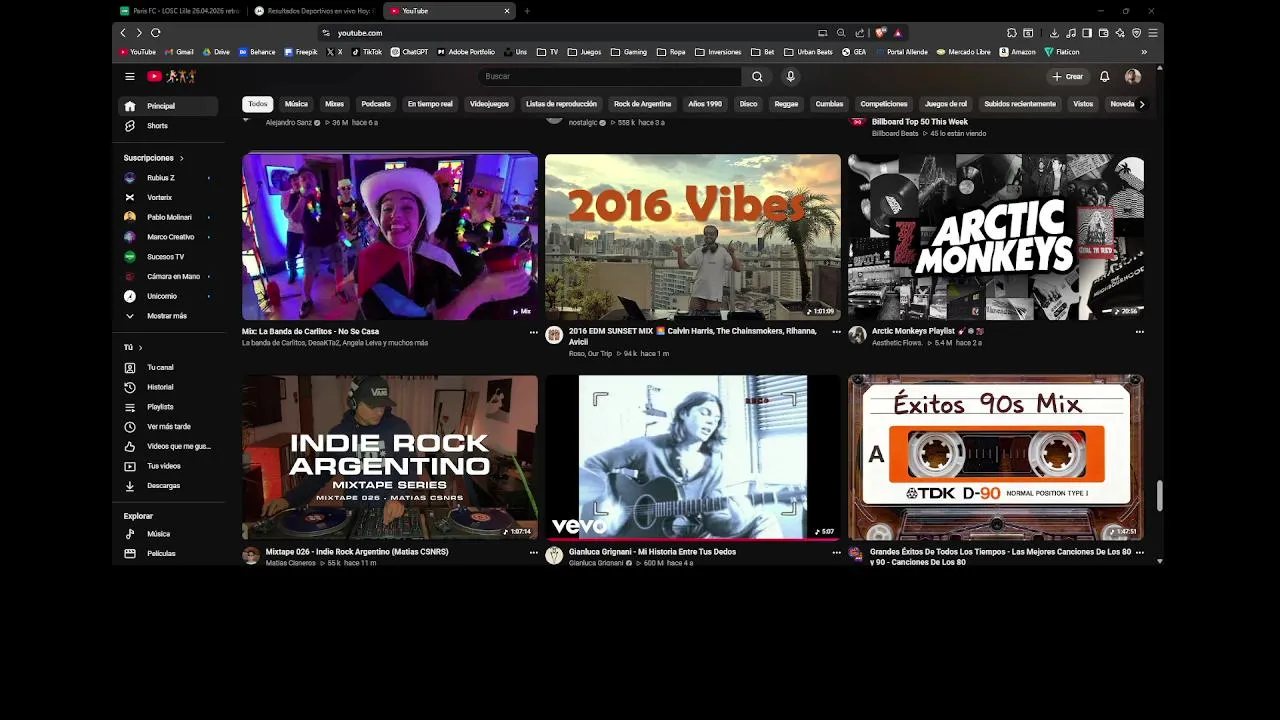Open Vortarix subscription channel
Image resolution: width=1280 pixels, height=720 pixels.
[168, 198]
